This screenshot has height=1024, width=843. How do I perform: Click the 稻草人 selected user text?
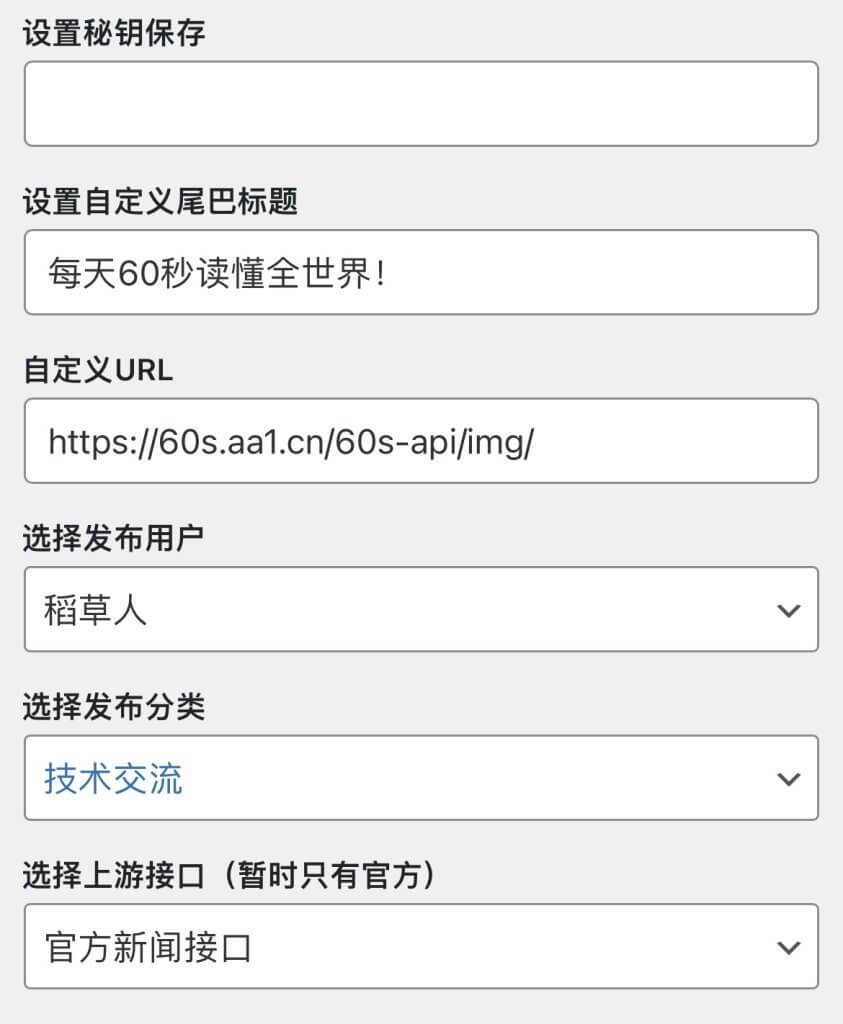95,610
